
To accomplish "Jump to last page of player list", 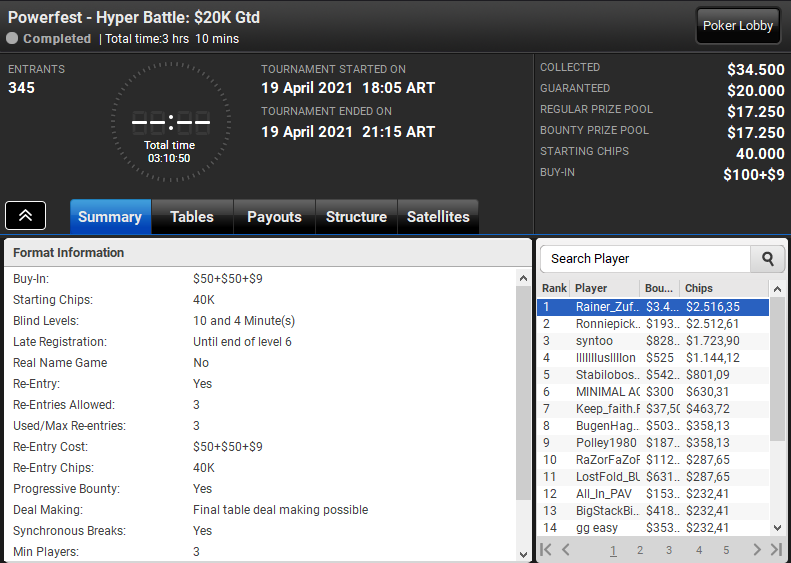I will pos(776,549).
